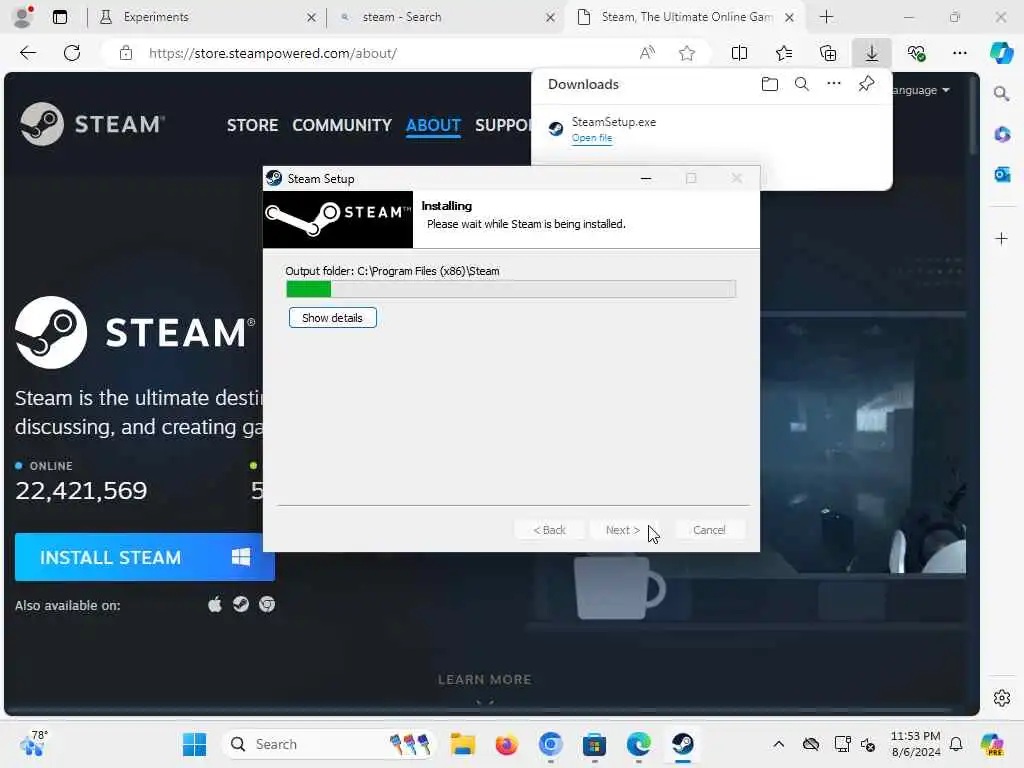Minimize the Steam Setup window
This screenshot has width=1024, height=768.
coord(646,178)
